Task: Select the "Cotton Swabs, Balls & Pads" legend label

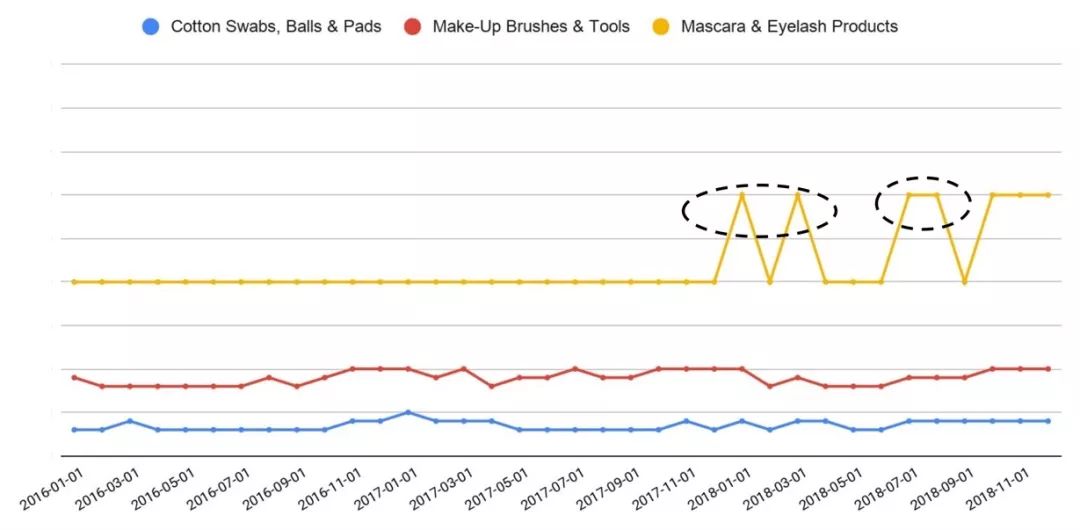Action: point(276,27)
